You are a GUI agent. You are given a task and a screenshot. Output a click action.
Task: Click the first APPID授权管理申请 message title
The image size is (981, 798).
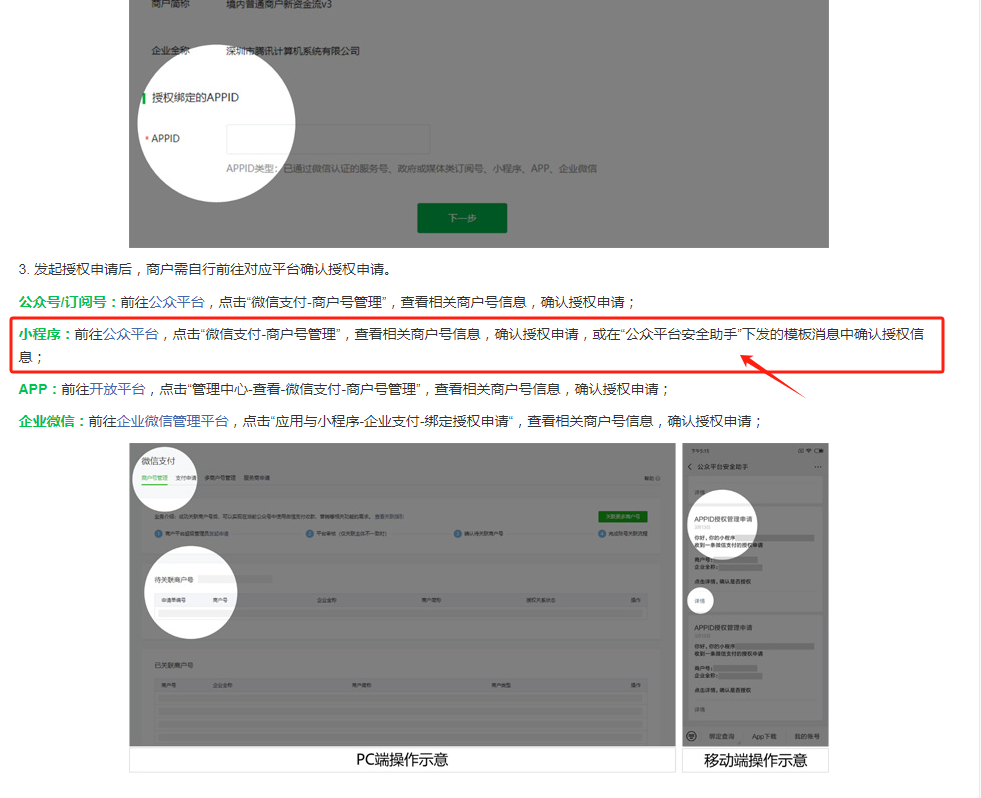tap(723, 519)
